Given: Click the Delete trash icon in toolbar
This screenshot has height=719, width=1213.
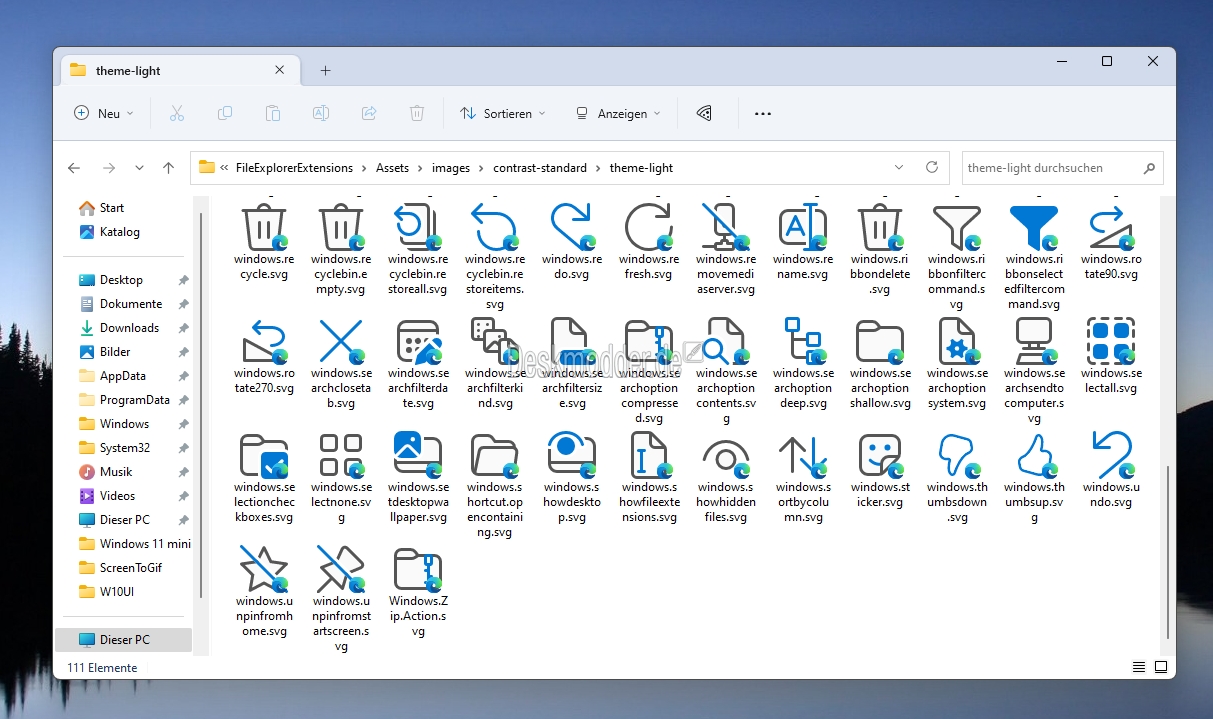Looking at the screenshot, I should (417, 114).
